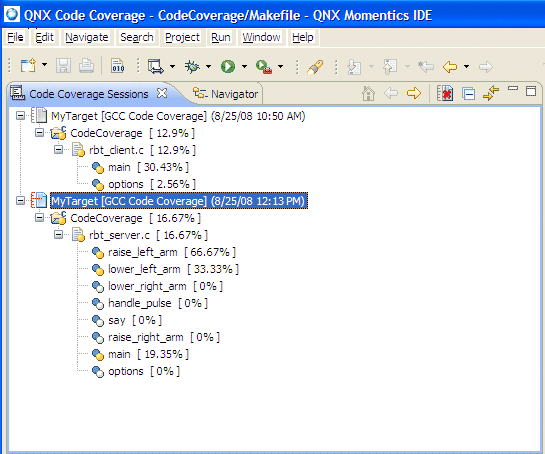Open the Project menu
This screenshot has height=454, width=545.
coord(182,37)
